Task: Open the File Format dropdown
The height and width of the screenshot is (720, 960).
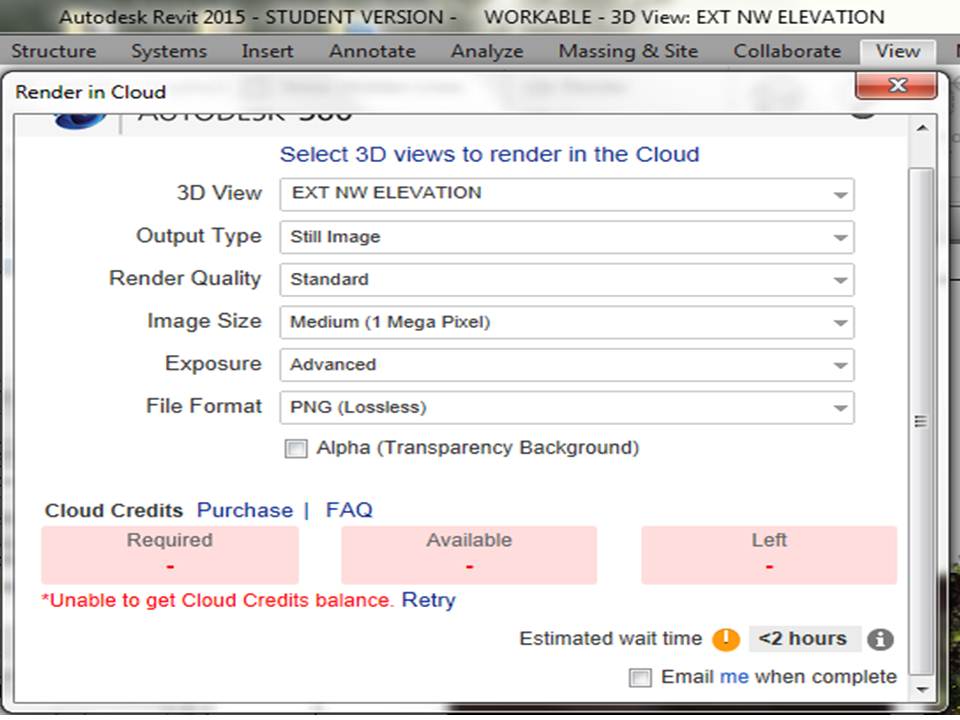Action: pyautogui.click(x=567, y=408)
